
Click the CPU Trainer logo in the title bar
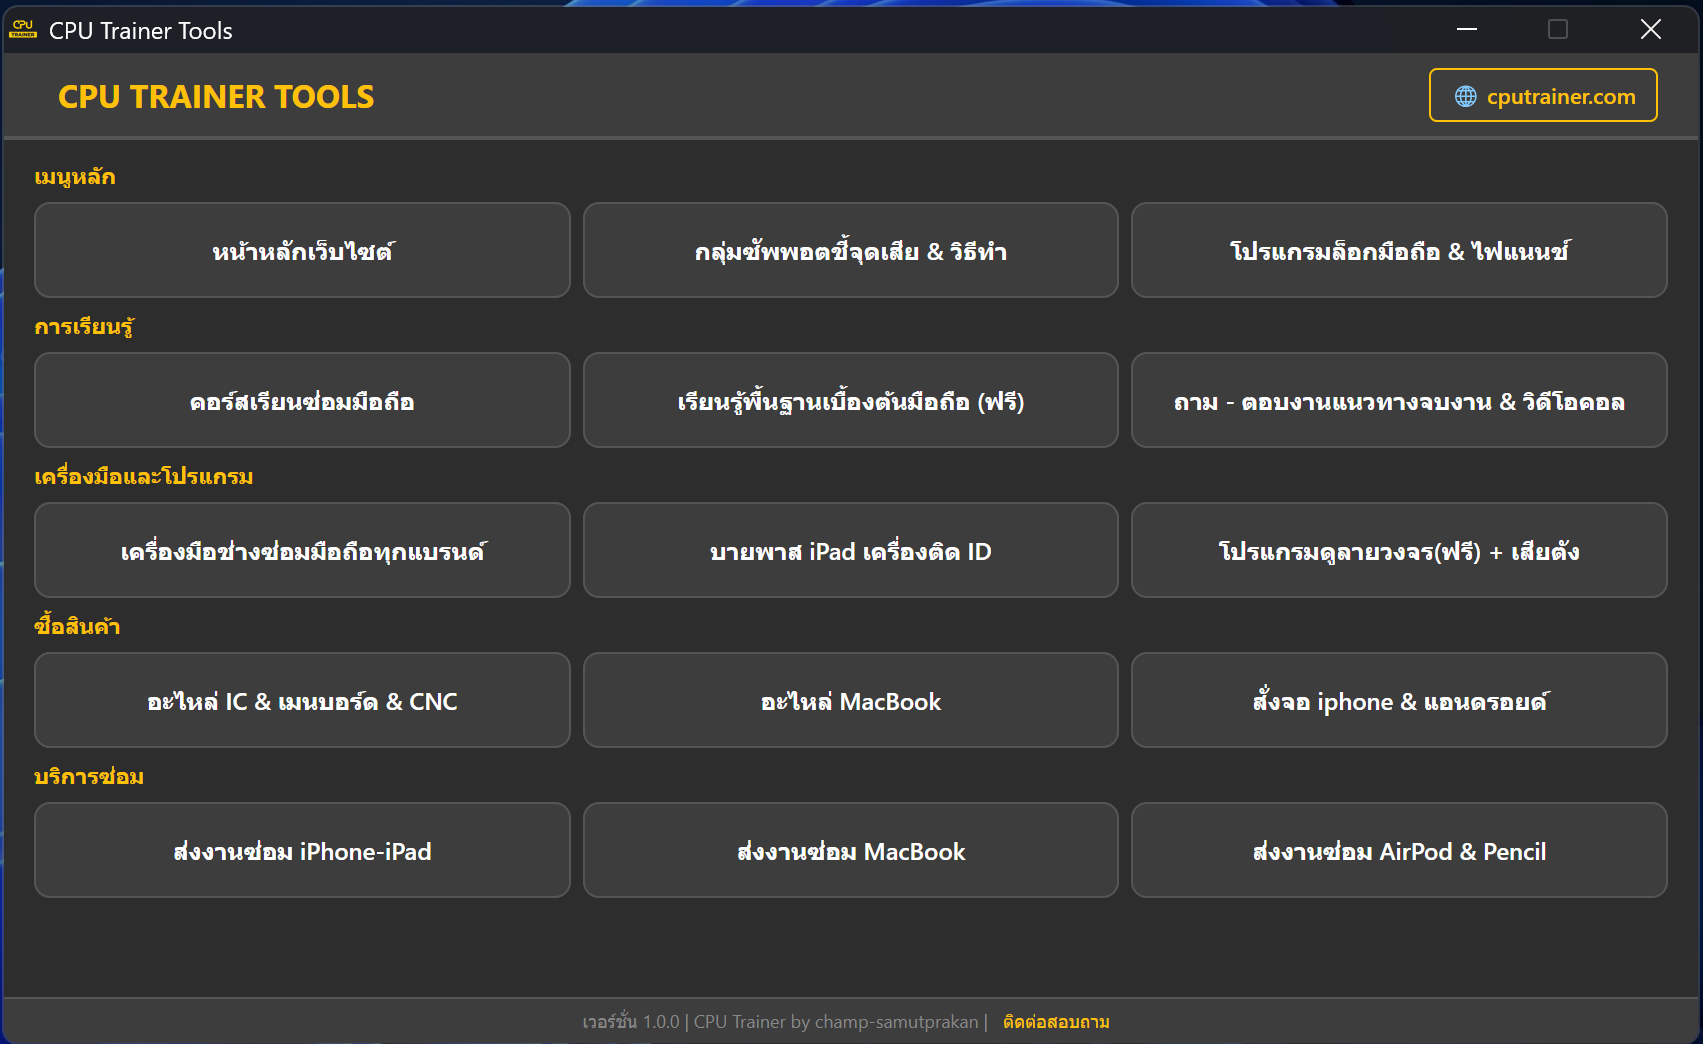tap(24, 29)
